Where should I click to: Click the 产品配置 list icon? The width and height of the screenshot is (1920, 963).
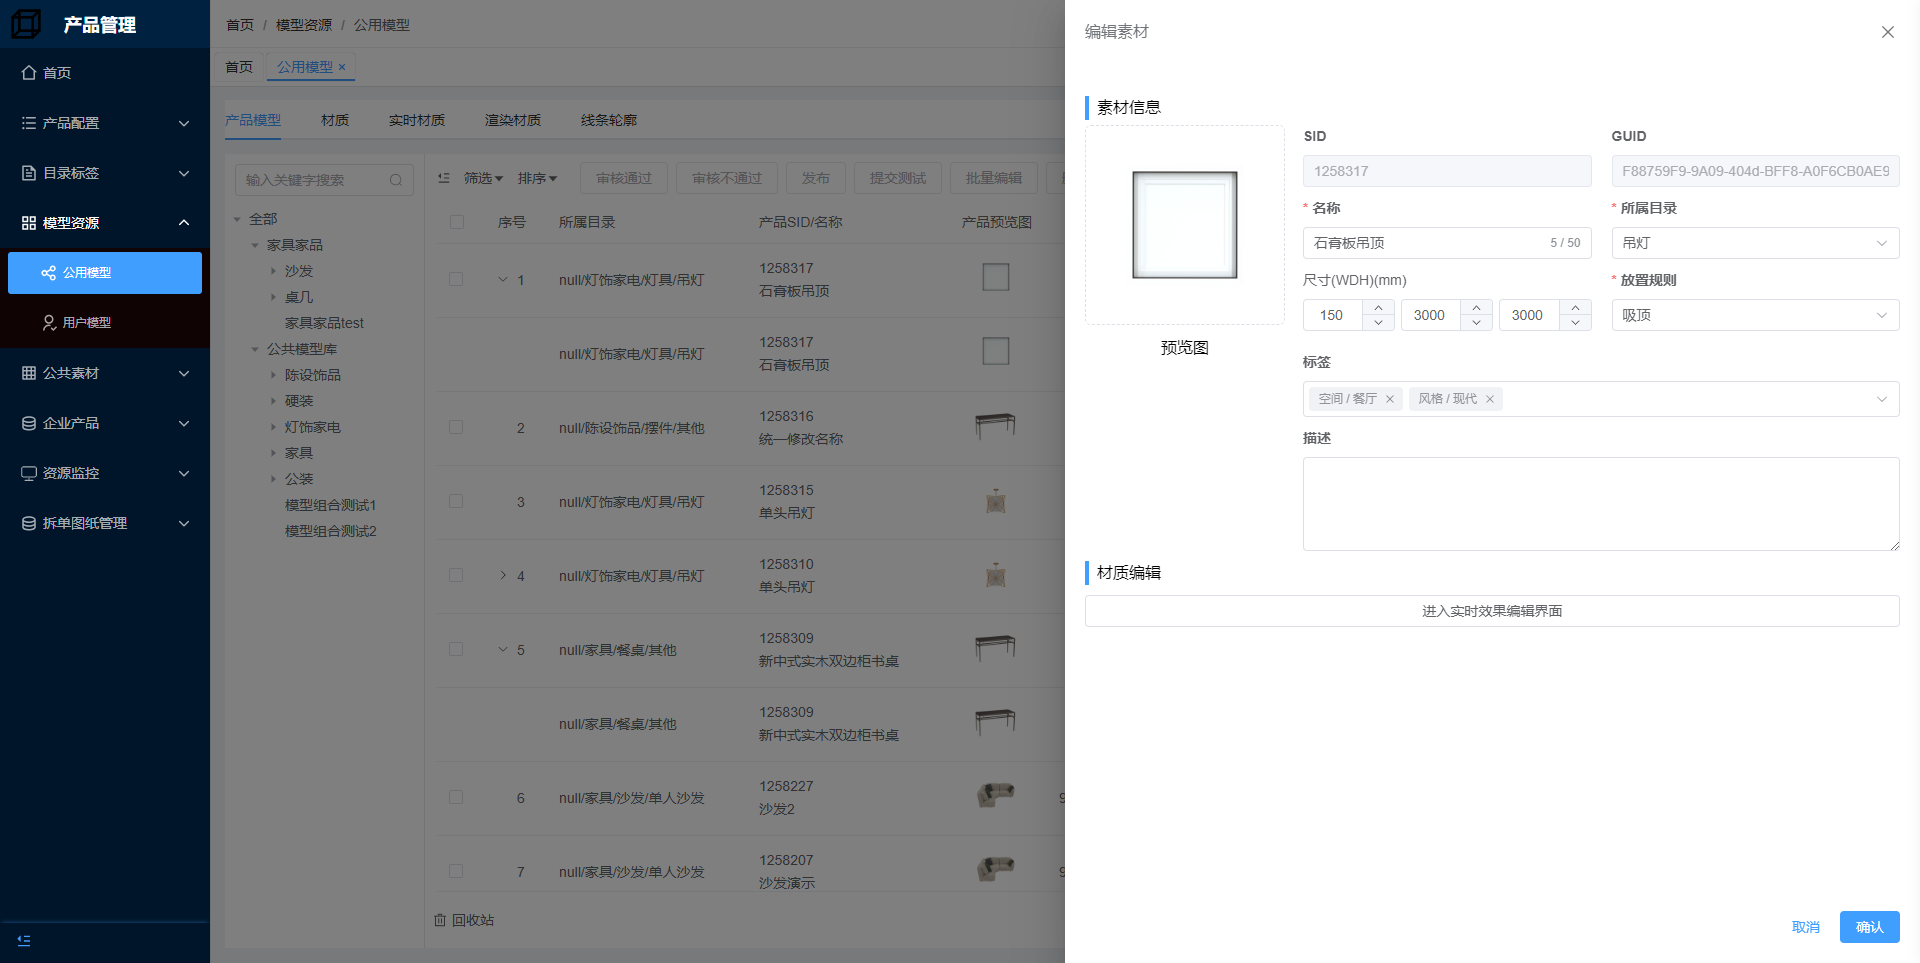pos(29,123)
